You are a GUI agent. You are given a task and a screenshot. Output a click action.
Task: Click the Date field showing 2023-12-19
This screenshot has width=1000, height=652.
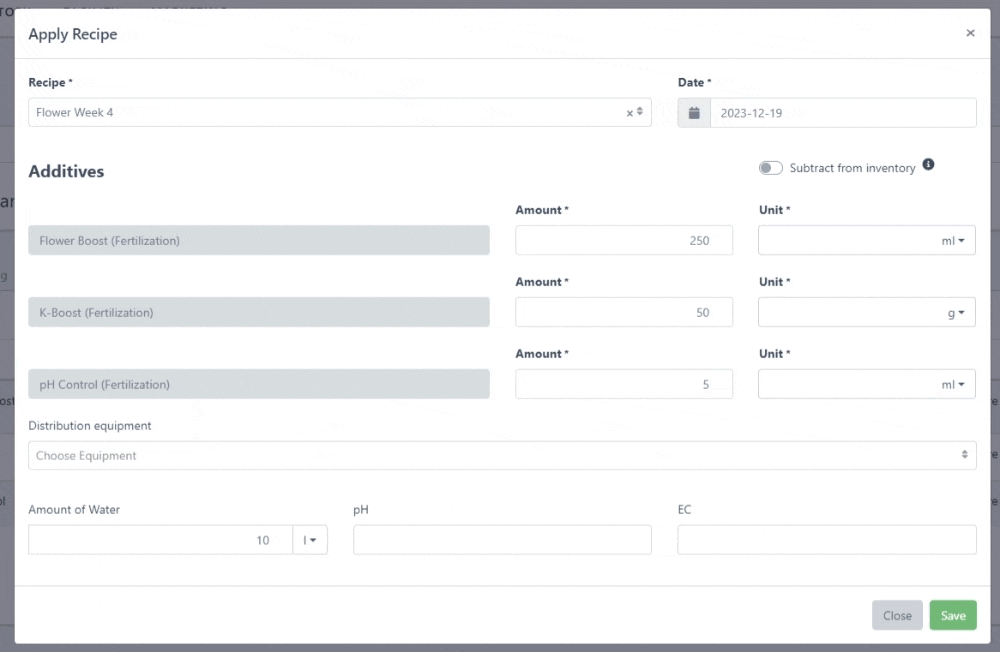point(842,113)
